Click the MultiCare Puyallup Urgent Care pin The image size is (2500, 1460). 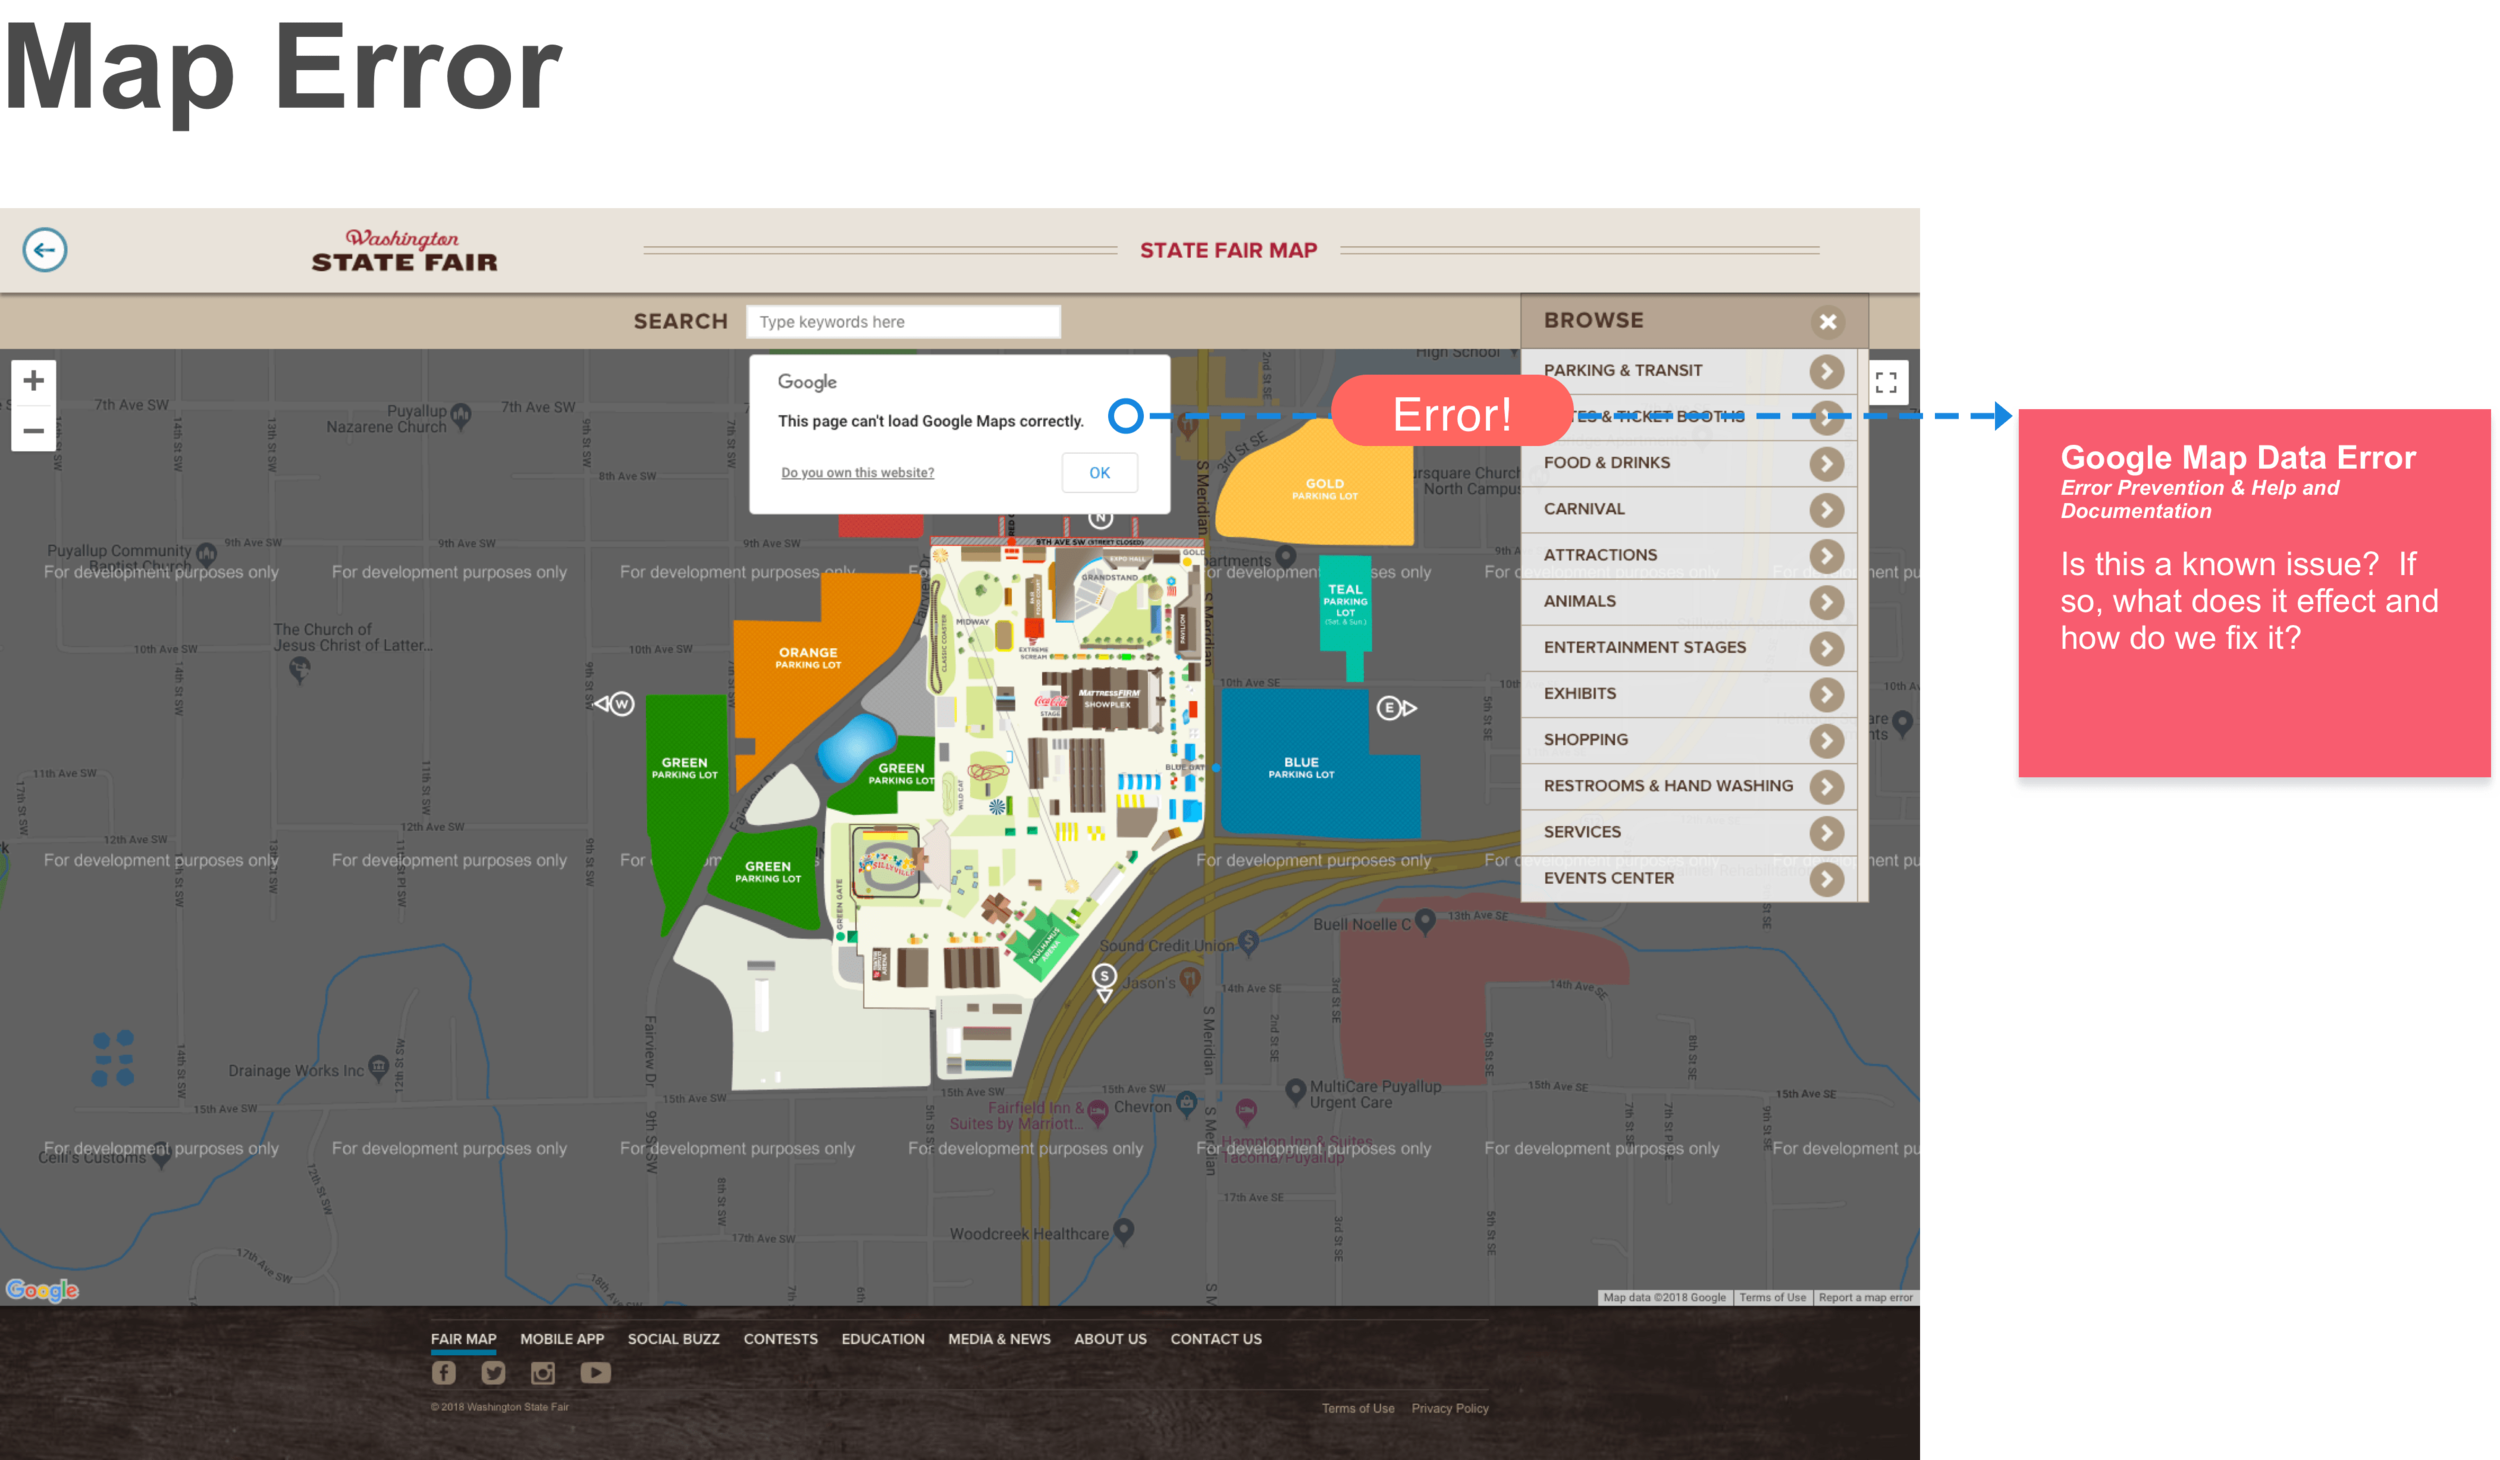1295,1091
